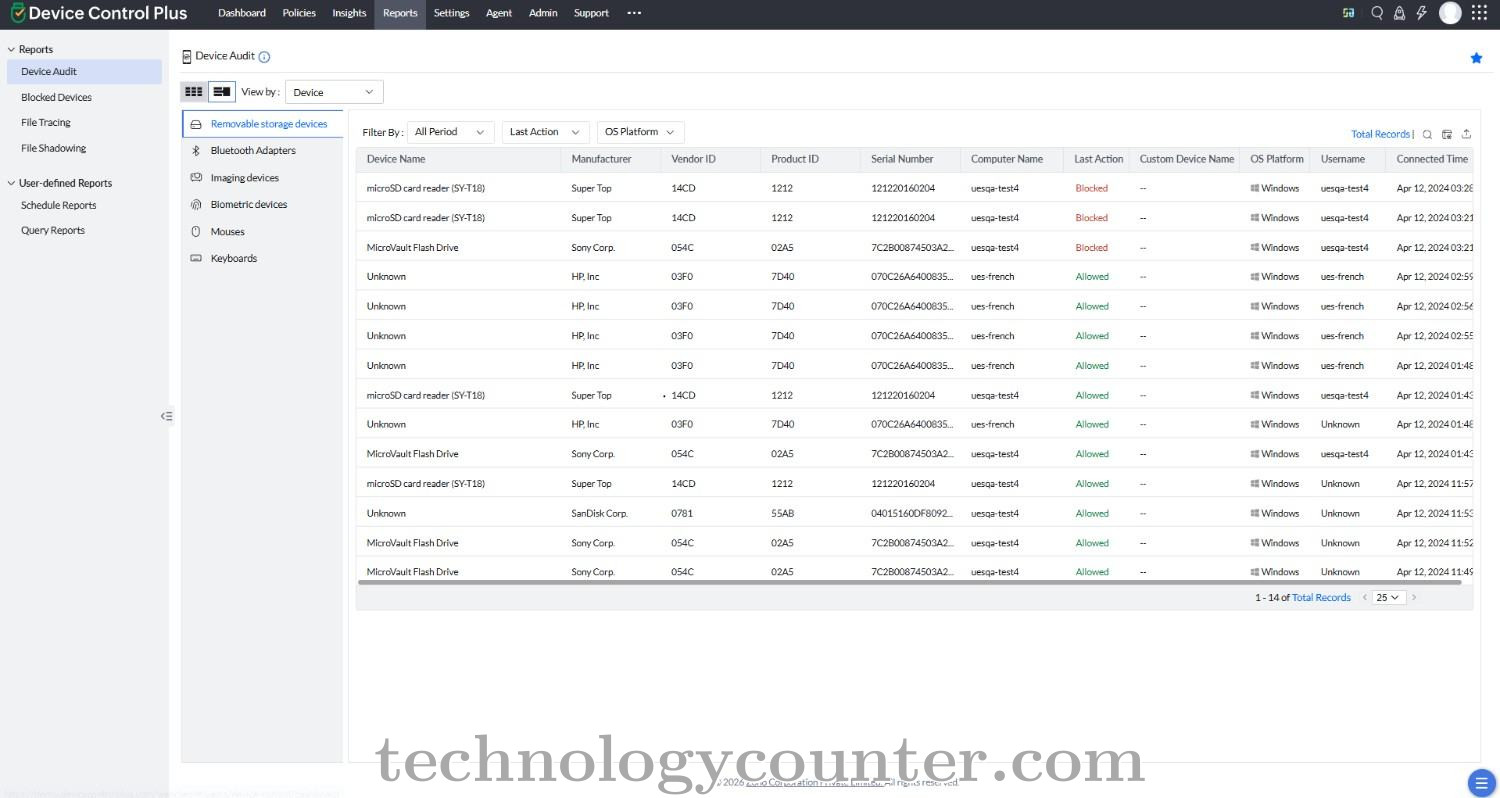Open the All Period filter dropdown

(450, 132)
